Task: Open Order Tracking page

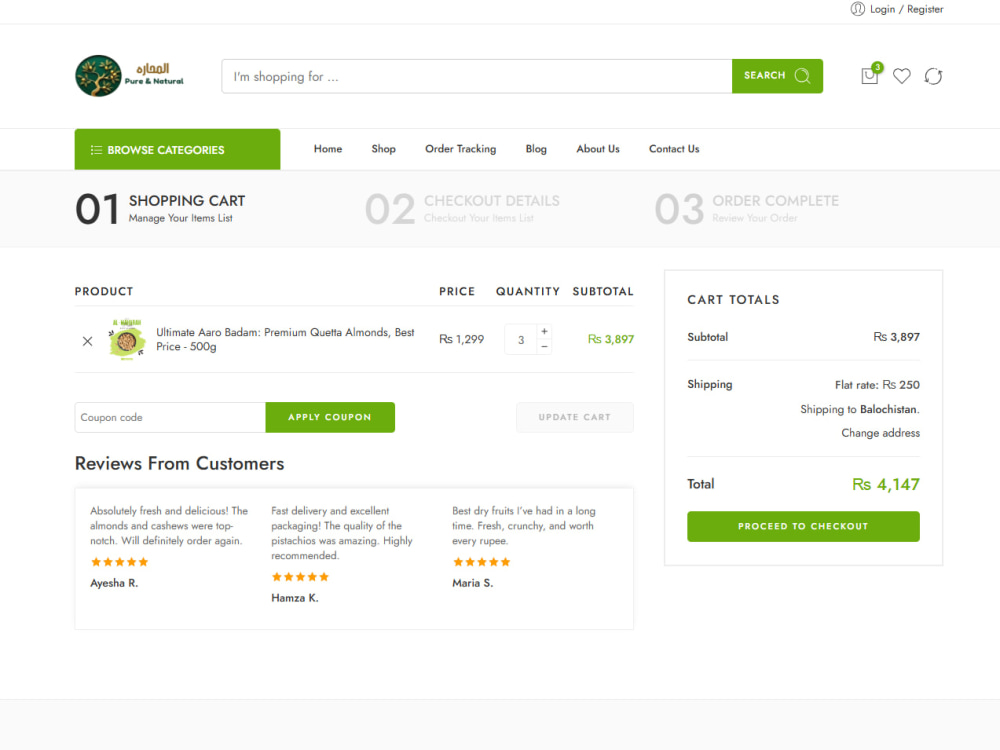Action: point(460,149)
